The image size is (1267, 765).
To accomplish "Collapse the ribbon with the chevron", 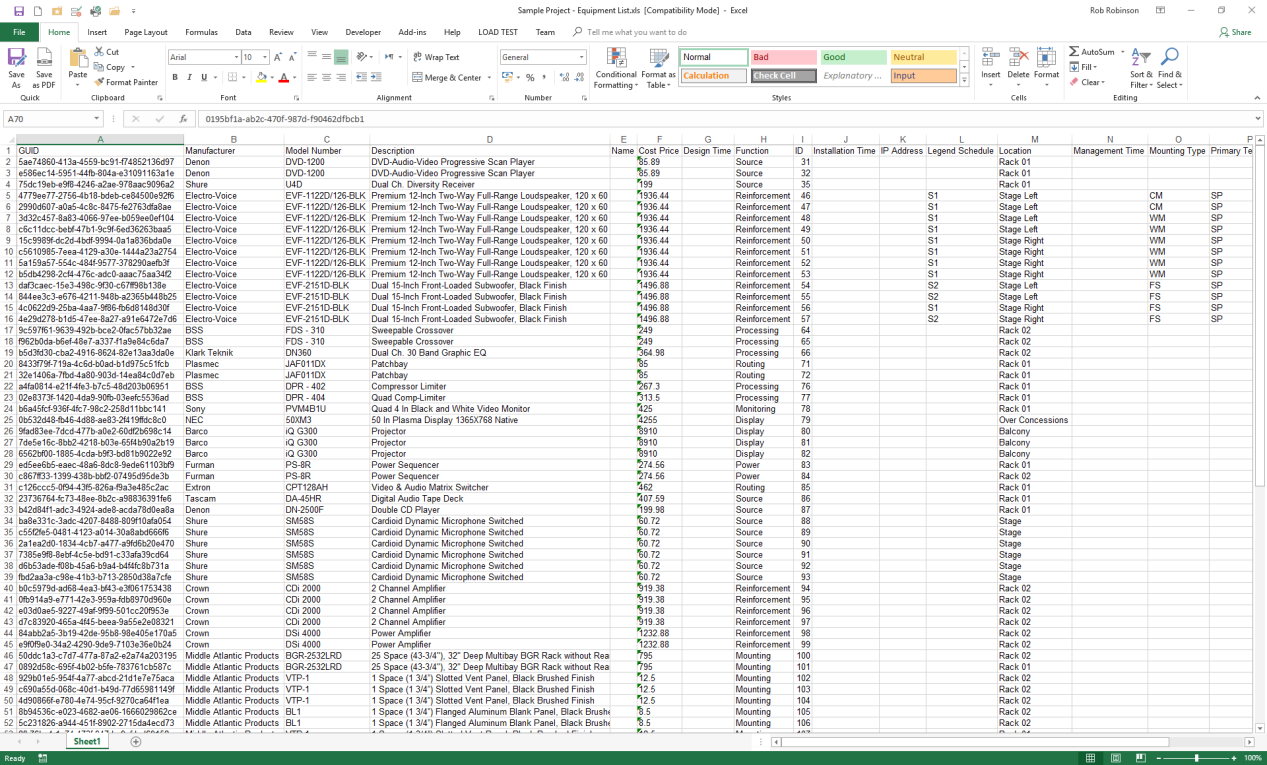I will [1257, 98].
